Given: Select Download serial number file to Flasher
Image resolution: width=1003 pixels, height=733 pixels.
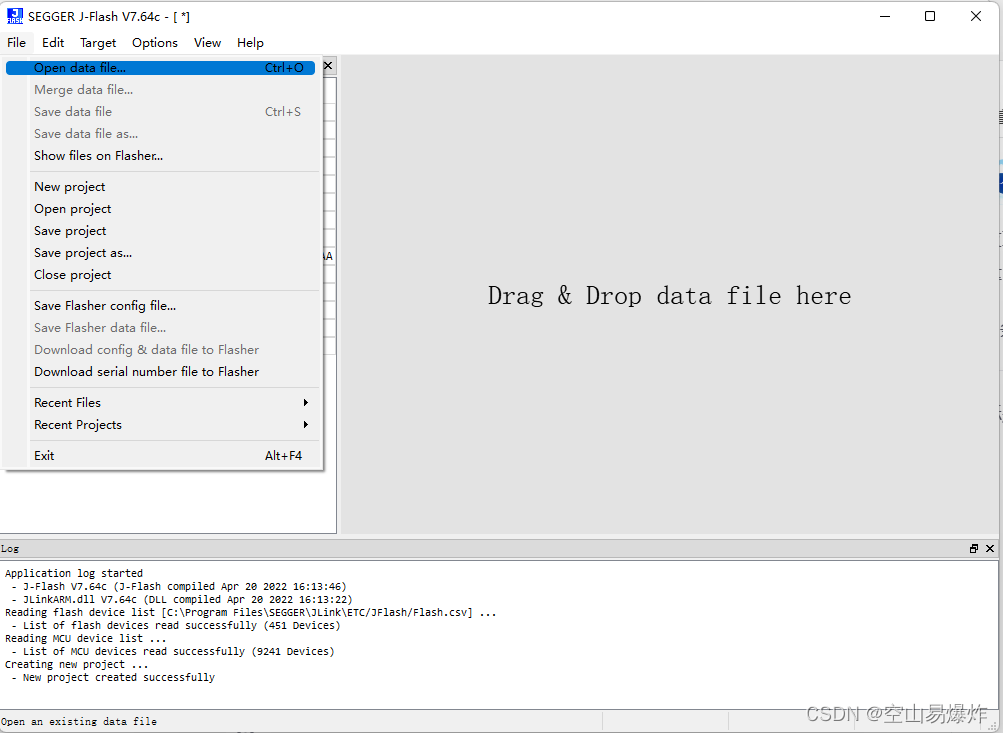Looking at the screenshot, I should click(161, 372).
